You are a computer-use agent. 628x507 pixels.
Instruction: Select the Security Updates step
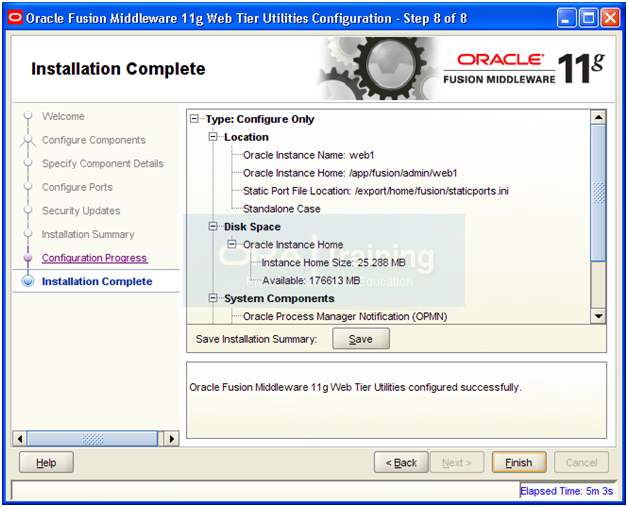[81, 211]
